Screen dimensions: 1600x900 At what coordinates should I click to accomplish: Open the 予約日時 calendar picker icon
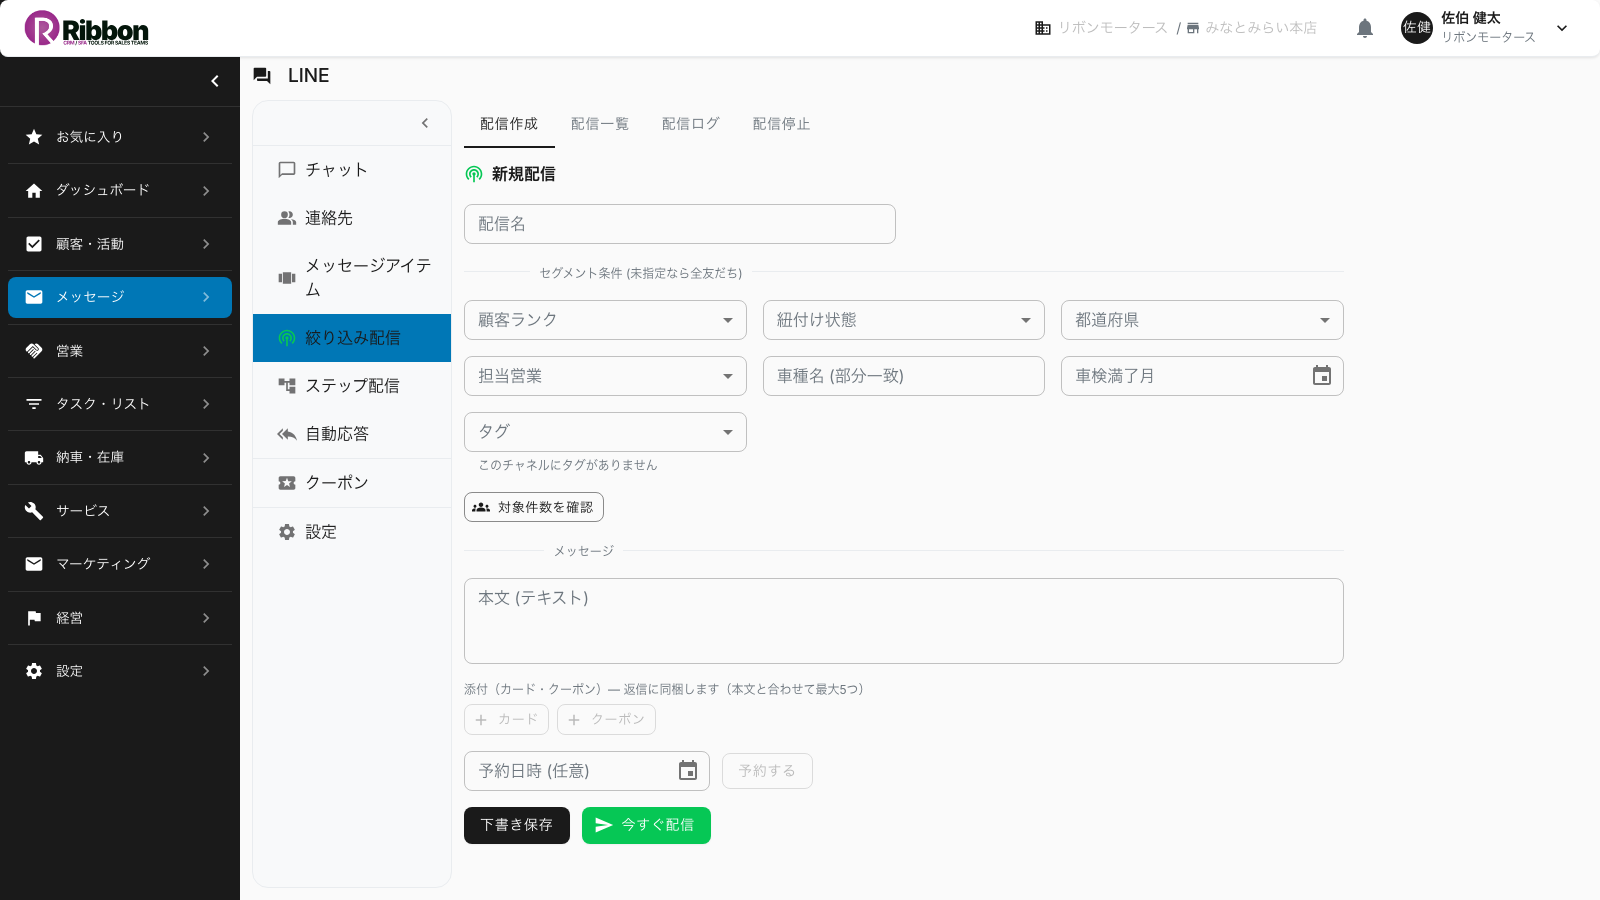pos(688,771)
